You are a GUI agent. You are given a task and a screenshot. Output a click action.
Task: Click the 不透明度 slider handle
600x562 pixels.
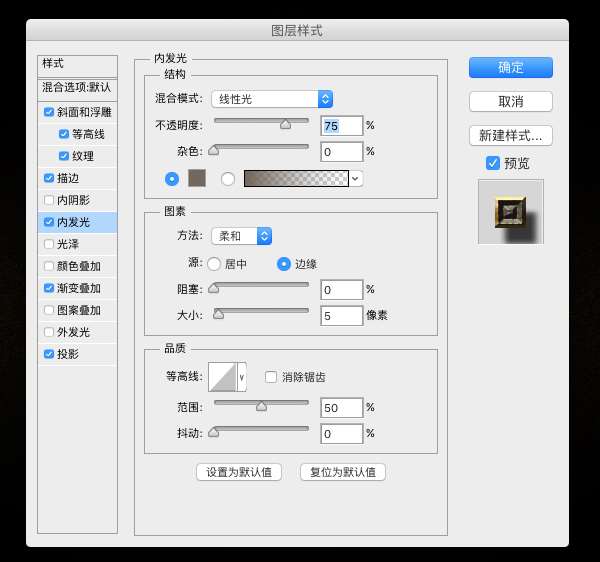pyautogui.click(x=285, y=124)
